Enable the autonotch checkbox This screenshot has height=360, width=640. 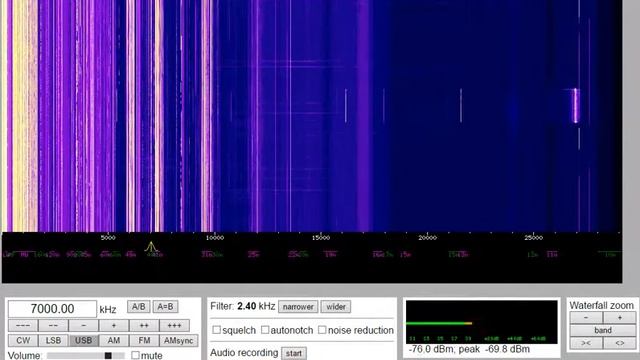(265, 330)
